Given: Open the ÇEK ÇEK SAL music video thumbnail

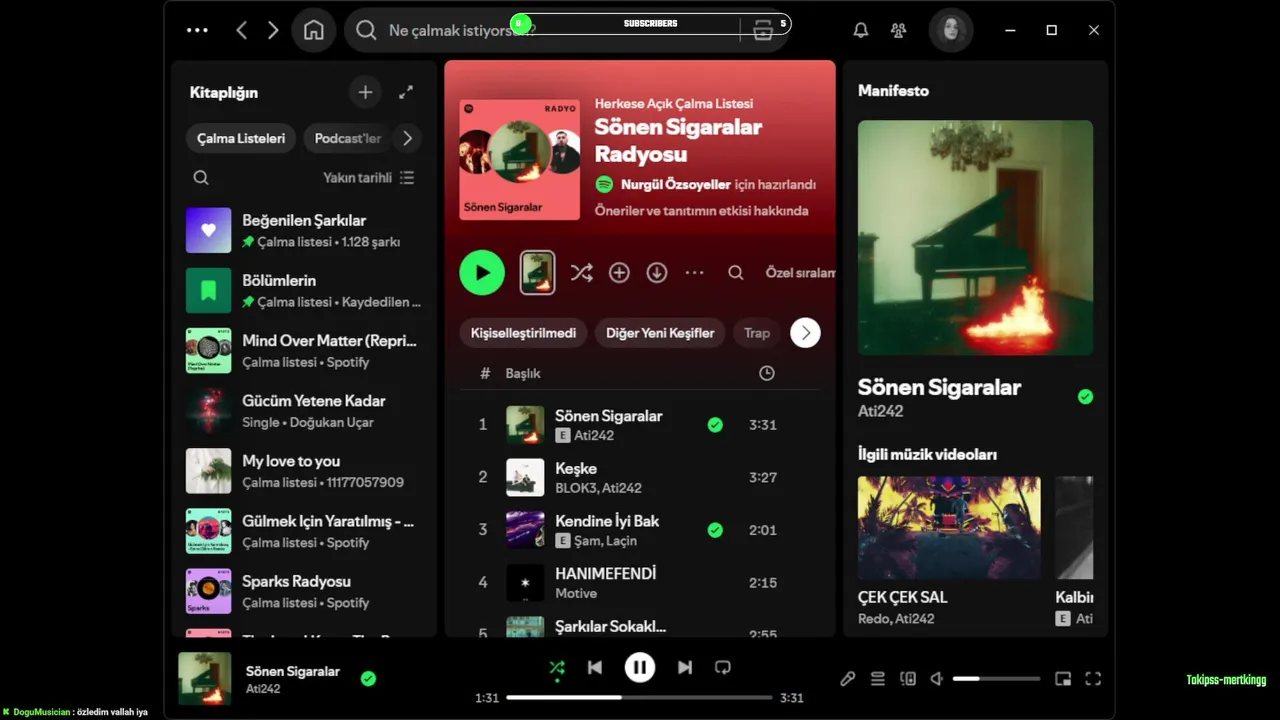Looking at the screenshot, I should click(949, 527).
